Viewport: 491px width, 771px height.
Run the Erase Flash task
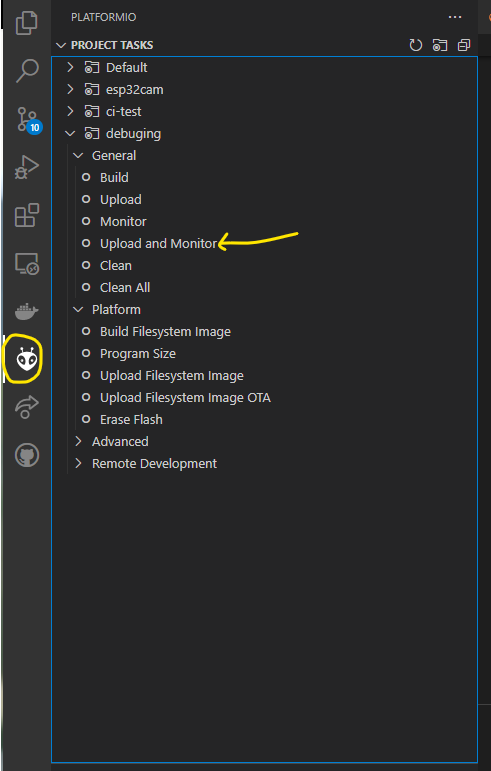(x=131, y=420)
